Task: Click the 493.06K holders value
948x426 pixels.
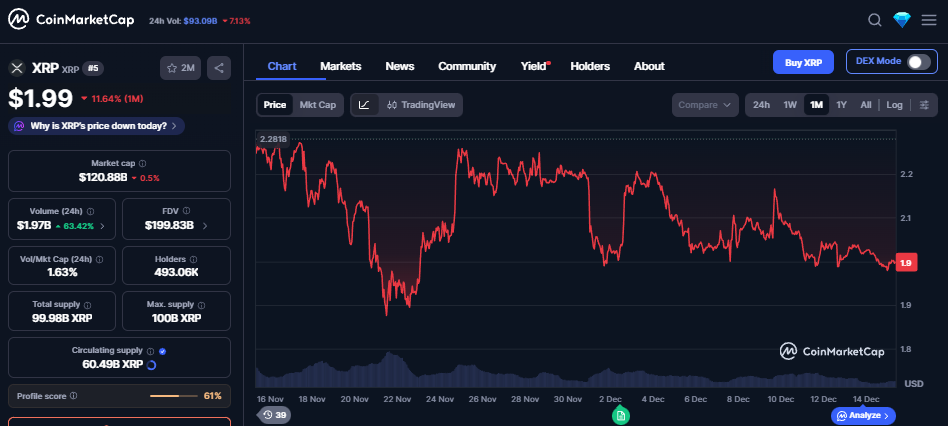Action: (177, 273)
